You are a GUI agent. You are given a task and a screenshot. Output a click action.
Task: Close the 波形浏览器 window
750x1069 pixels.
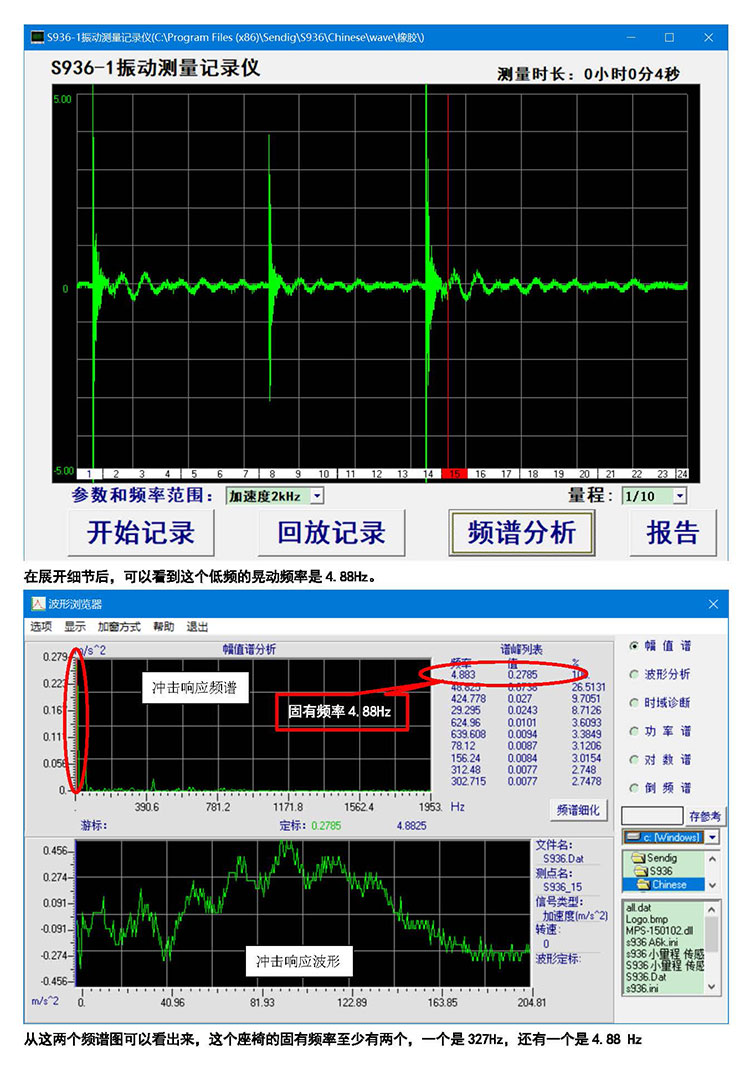click(x=713, y=604)
